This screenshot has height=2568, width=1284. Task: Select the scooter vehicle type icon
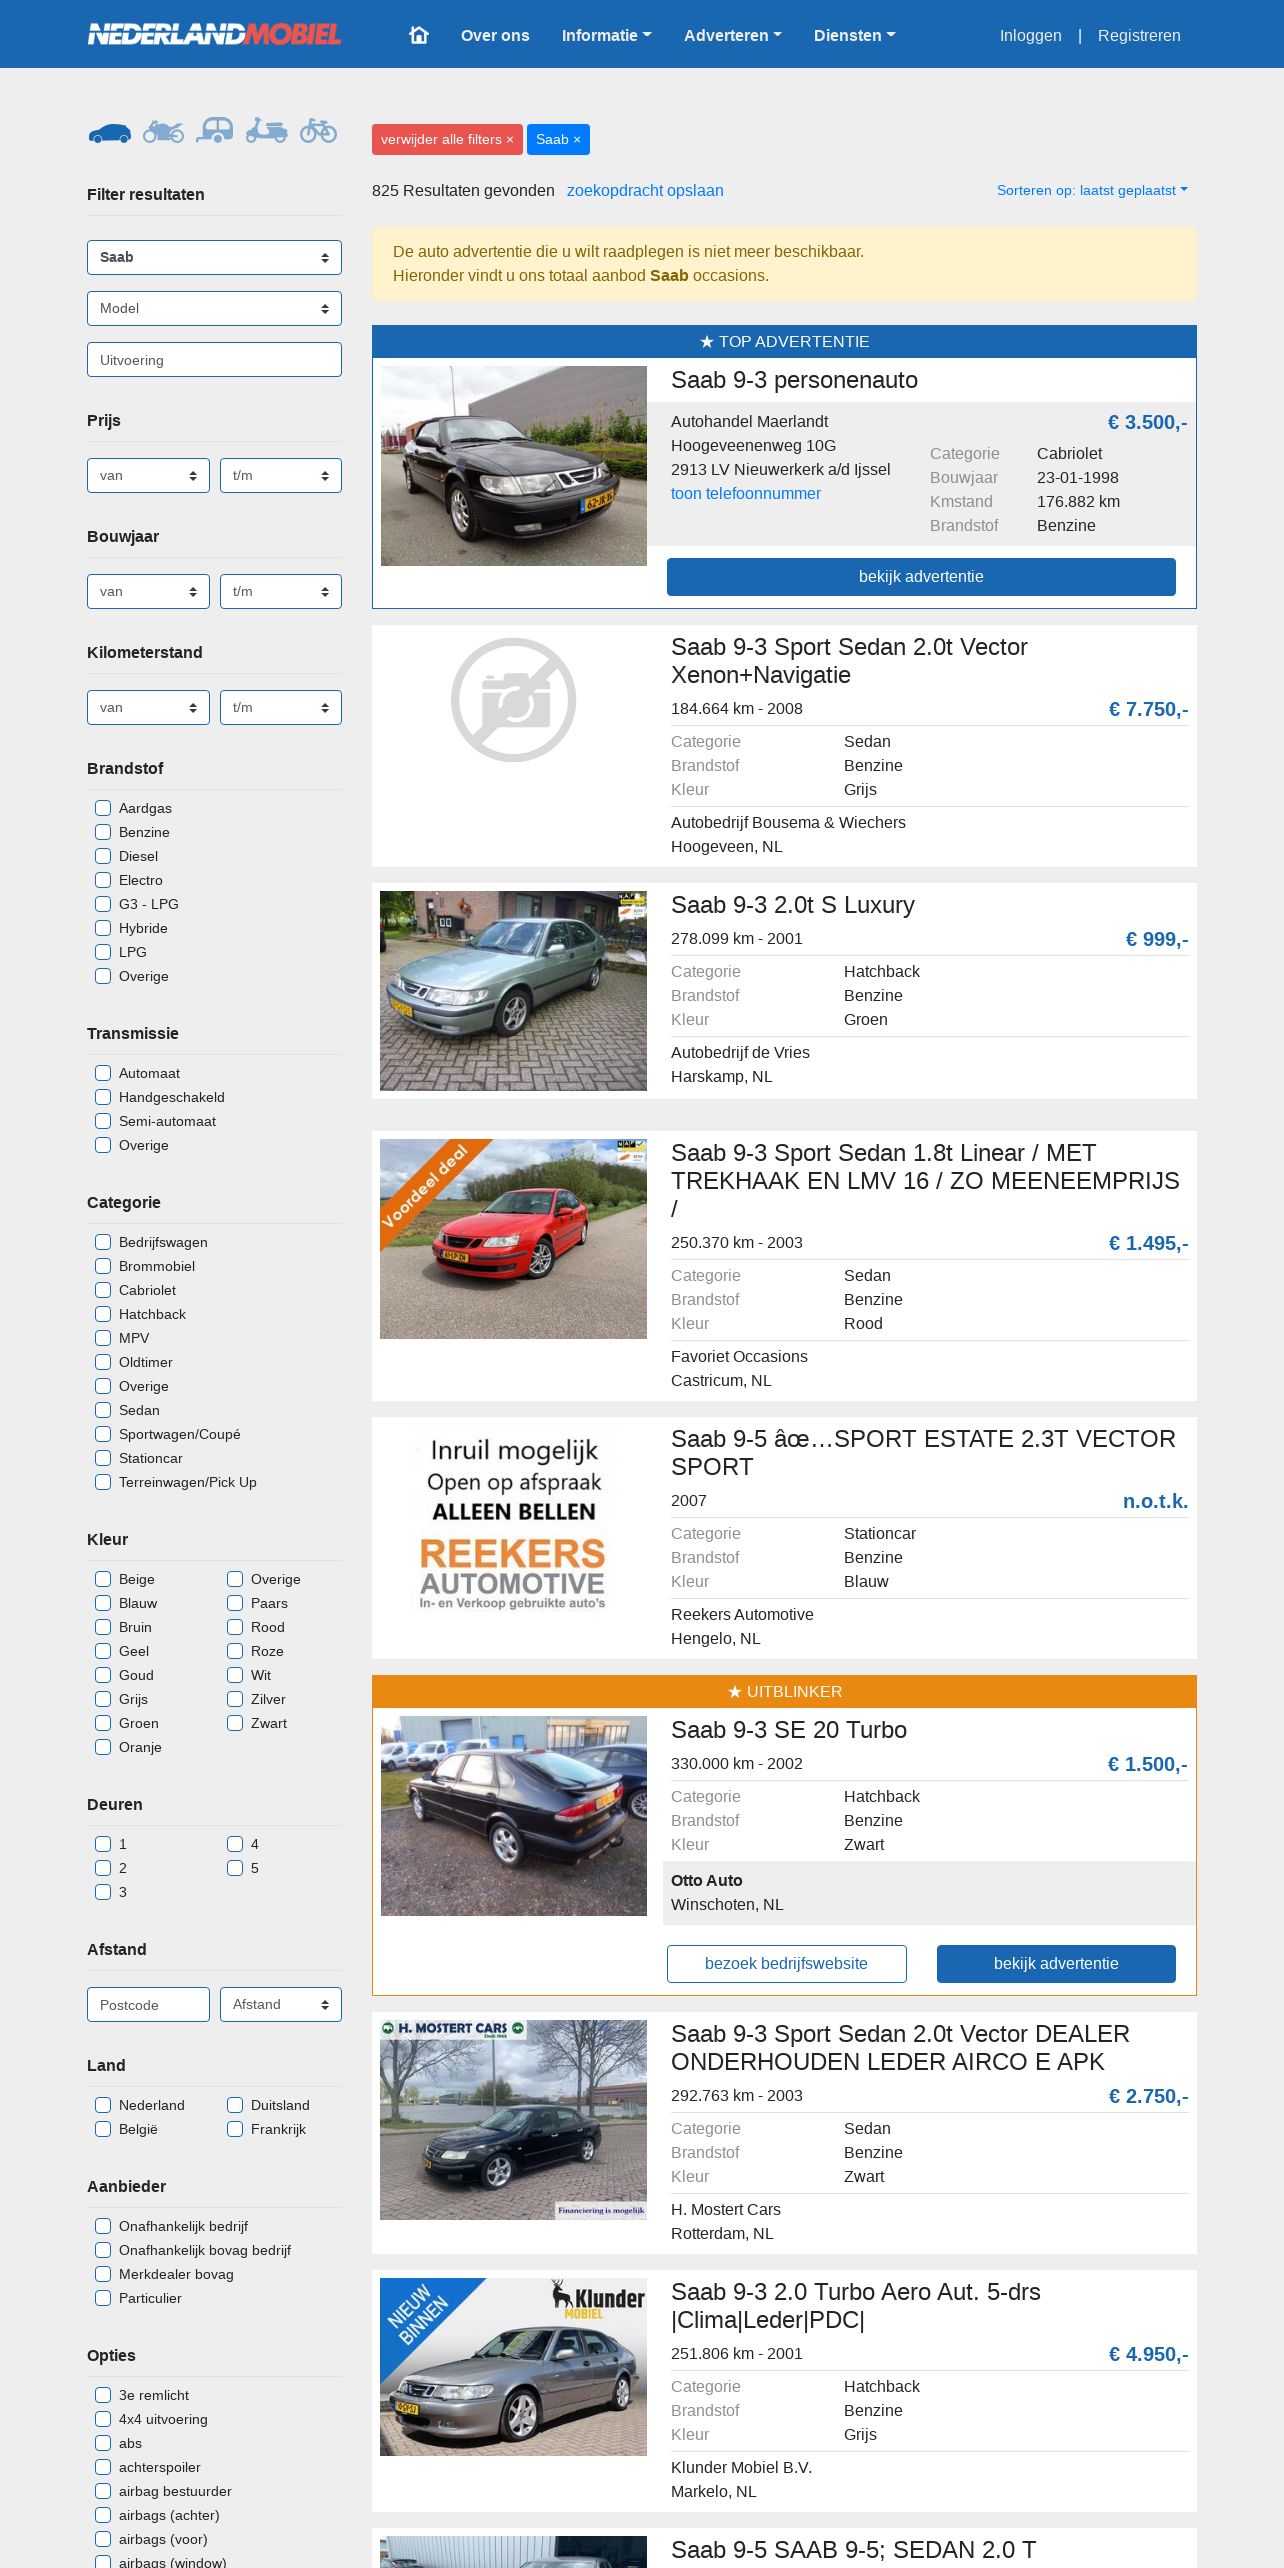(267, 131)
